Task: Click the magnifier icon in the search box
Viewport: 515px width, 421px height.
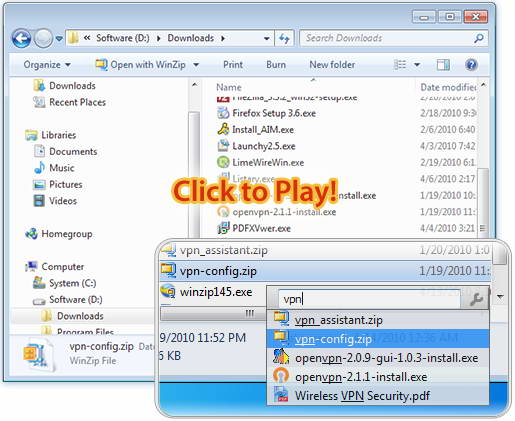Action: pos(479,38)
